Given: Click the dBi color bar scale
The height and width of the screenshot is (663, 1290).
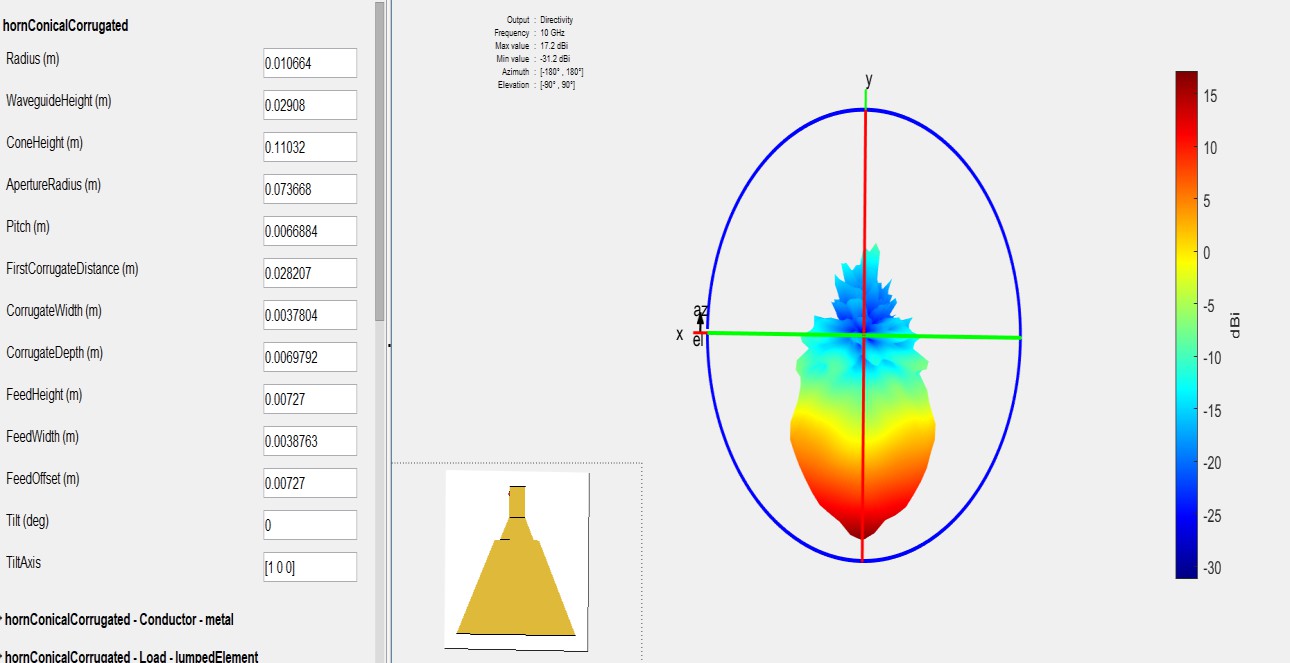Looking at the screenshot, I should click(x=1186, y=324).
